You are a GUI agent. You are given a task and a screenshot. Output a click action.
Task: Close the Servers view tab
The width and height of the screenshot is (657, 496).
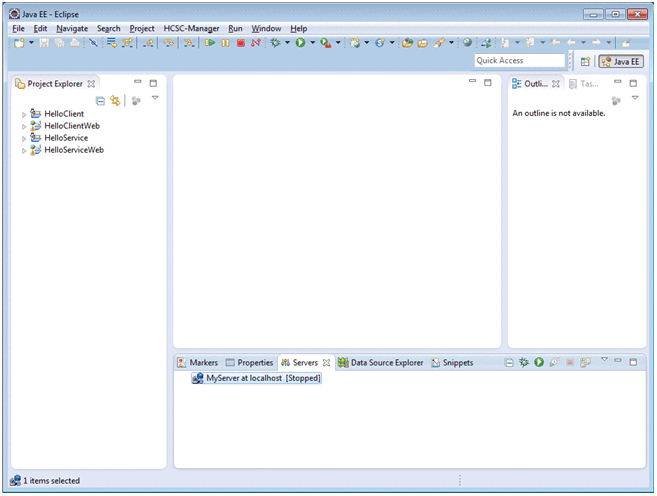(326, 362)
